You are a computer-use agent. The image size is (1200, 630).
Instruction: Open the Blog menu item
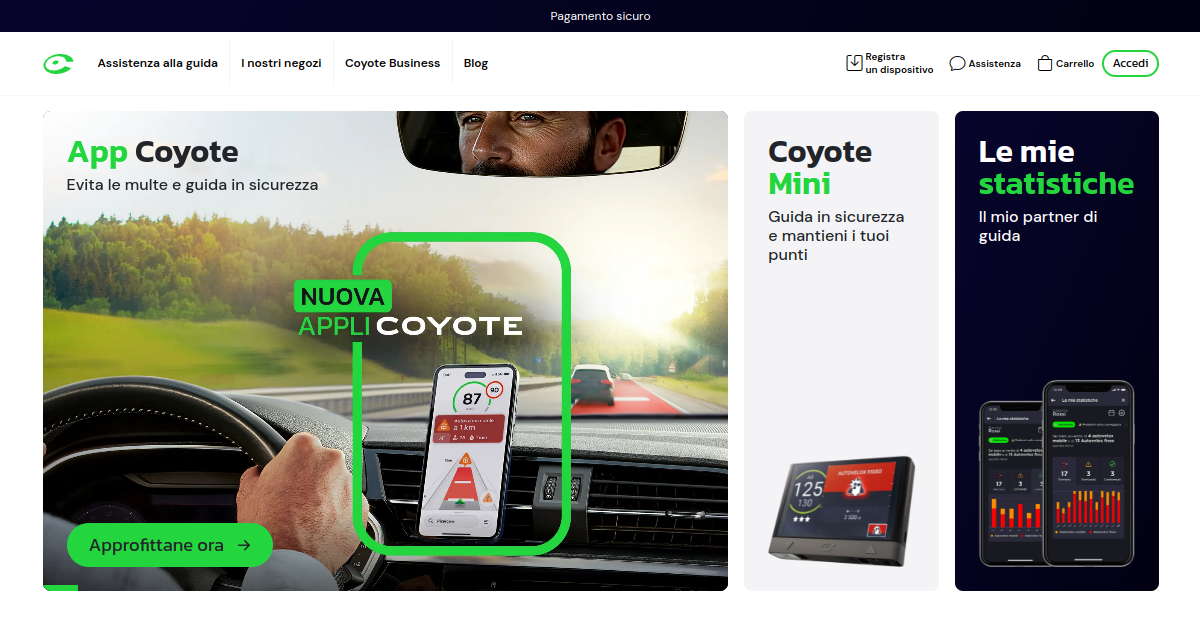pos(476,63)
